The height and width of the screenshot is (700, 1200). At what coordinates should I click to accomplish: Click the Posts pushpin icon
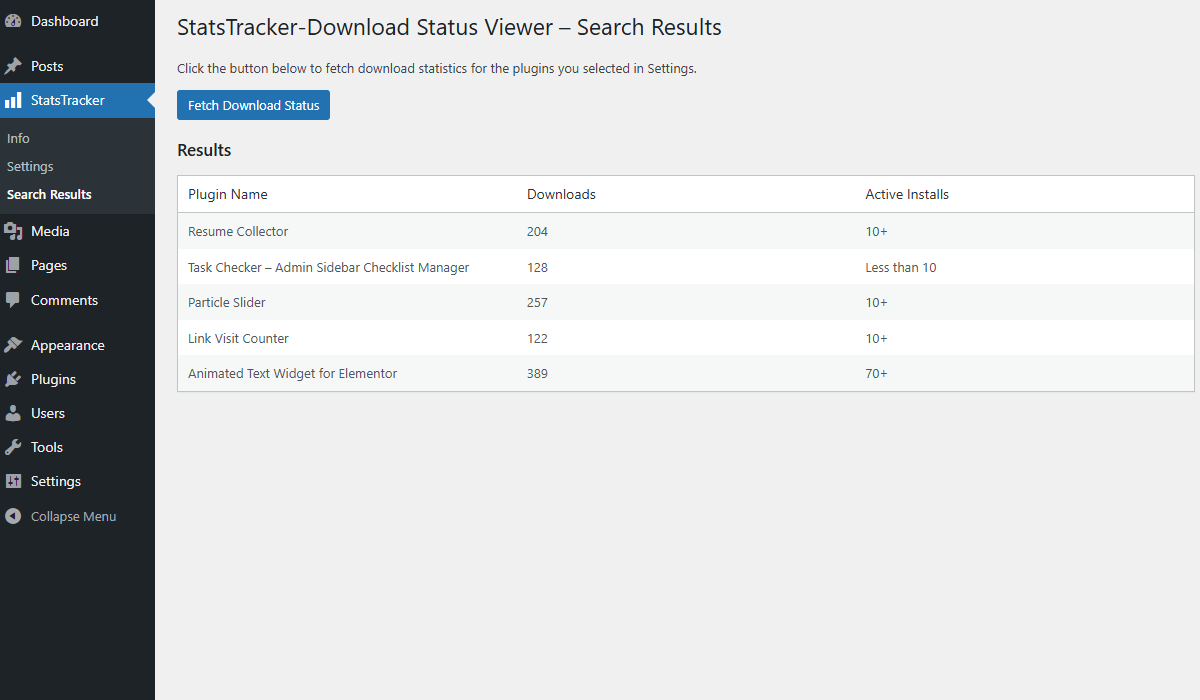13,66
